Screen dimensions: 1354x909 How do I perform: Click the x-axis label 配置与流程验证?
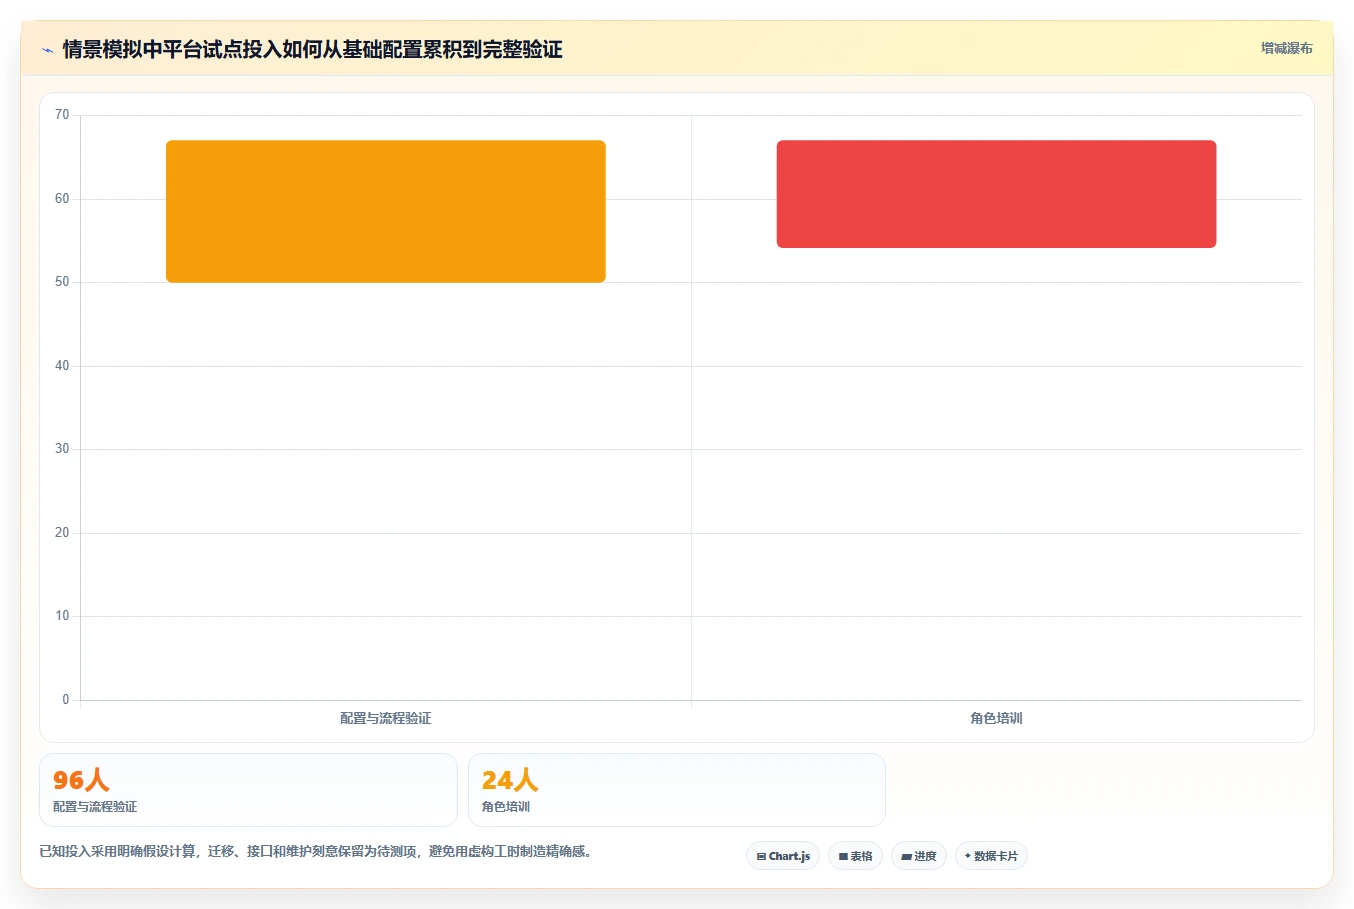pyautogui.click(x=386, y=718)
